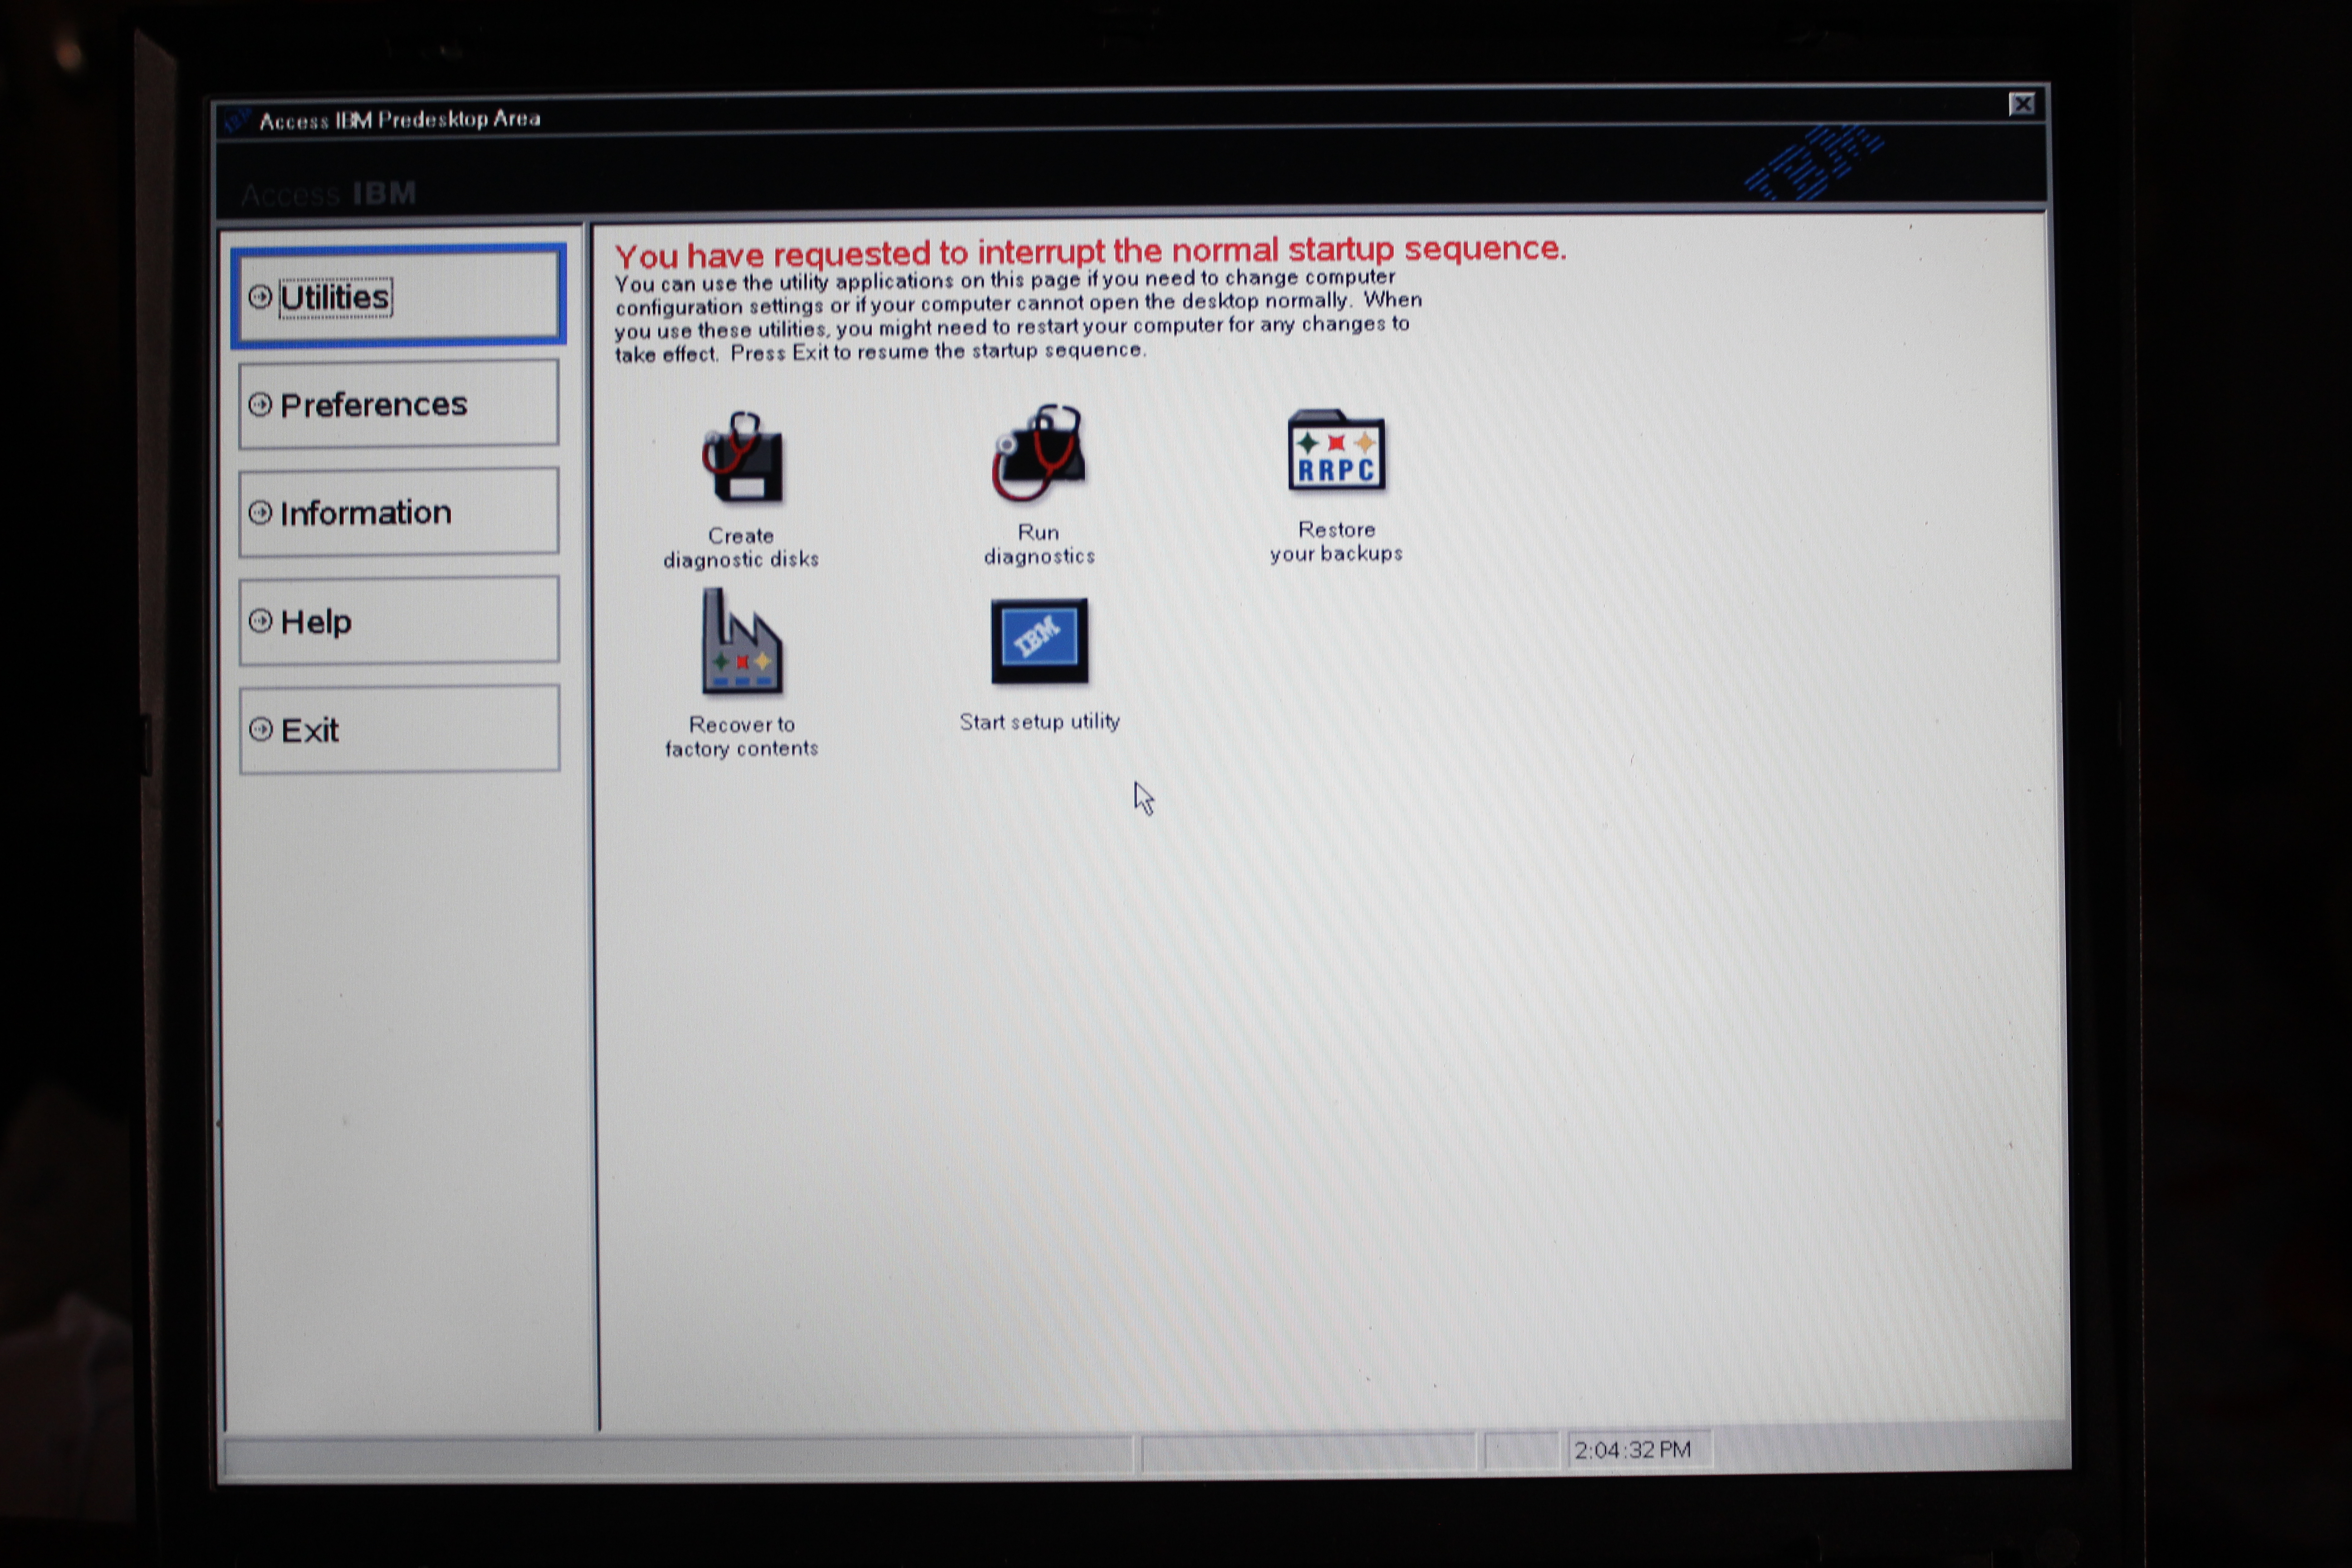The width and height of the screenshot is (2352, 1568).
Task: Close the Access IBM Predesktop window
Action: point(2021,104)
